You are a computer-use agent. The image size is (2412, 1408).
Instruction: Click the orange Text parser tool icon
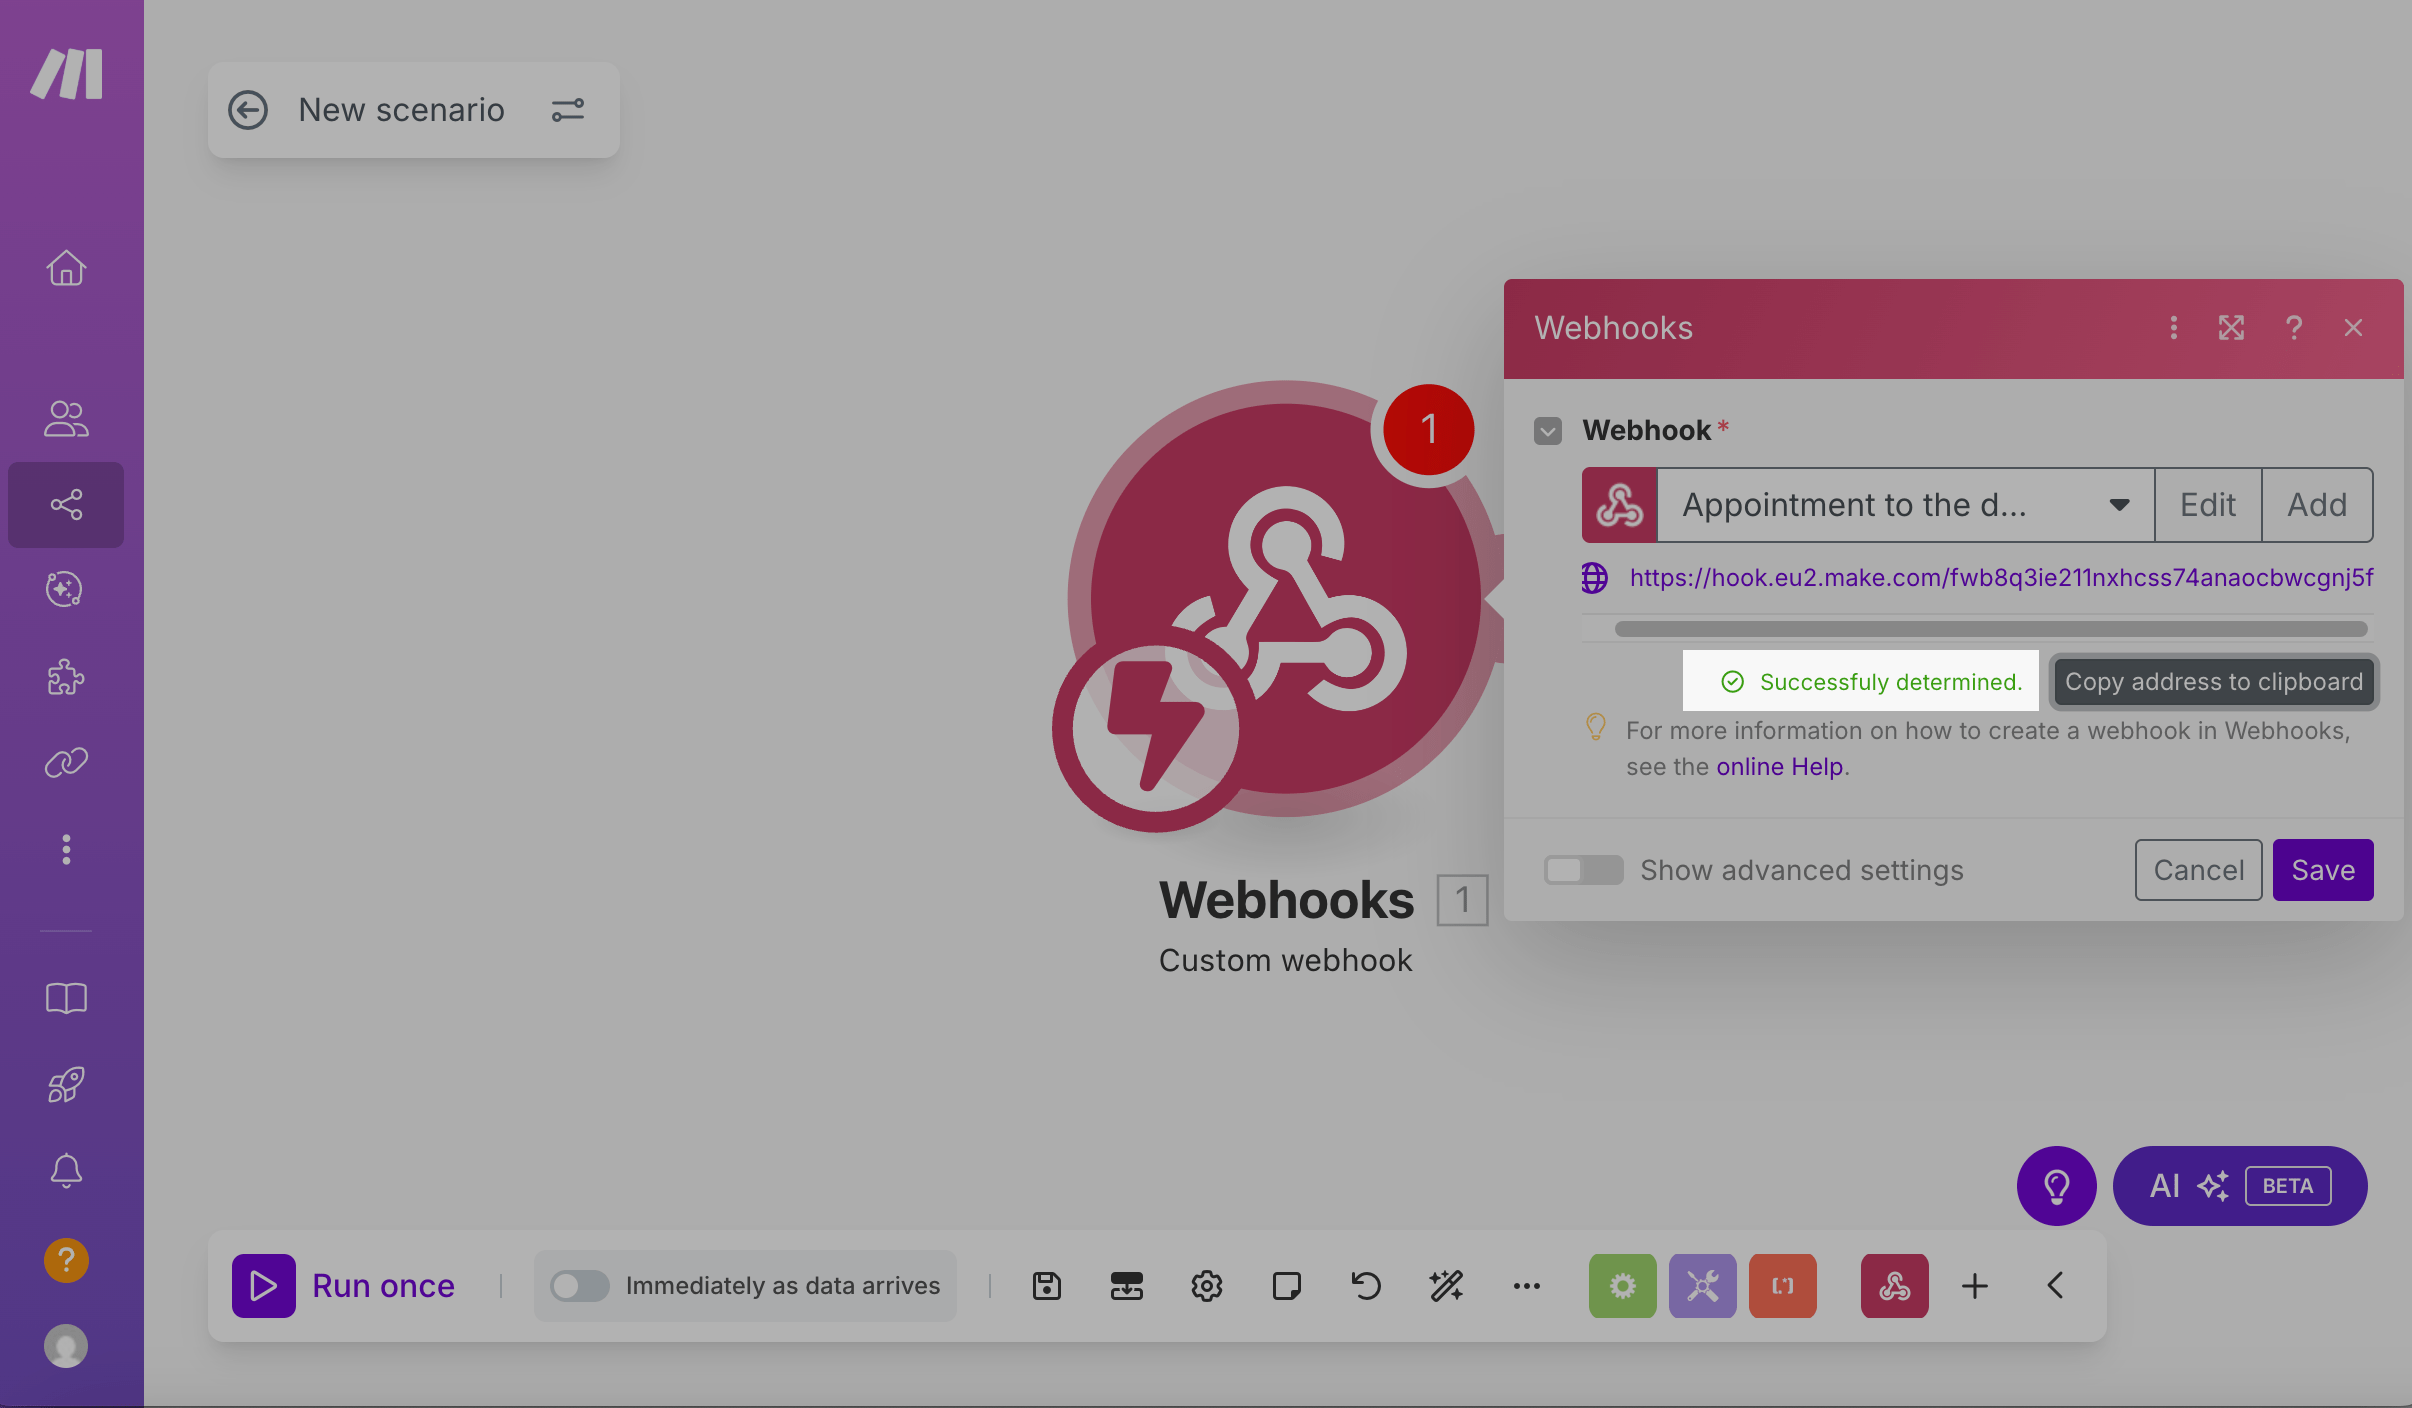click(1782, 1286)
